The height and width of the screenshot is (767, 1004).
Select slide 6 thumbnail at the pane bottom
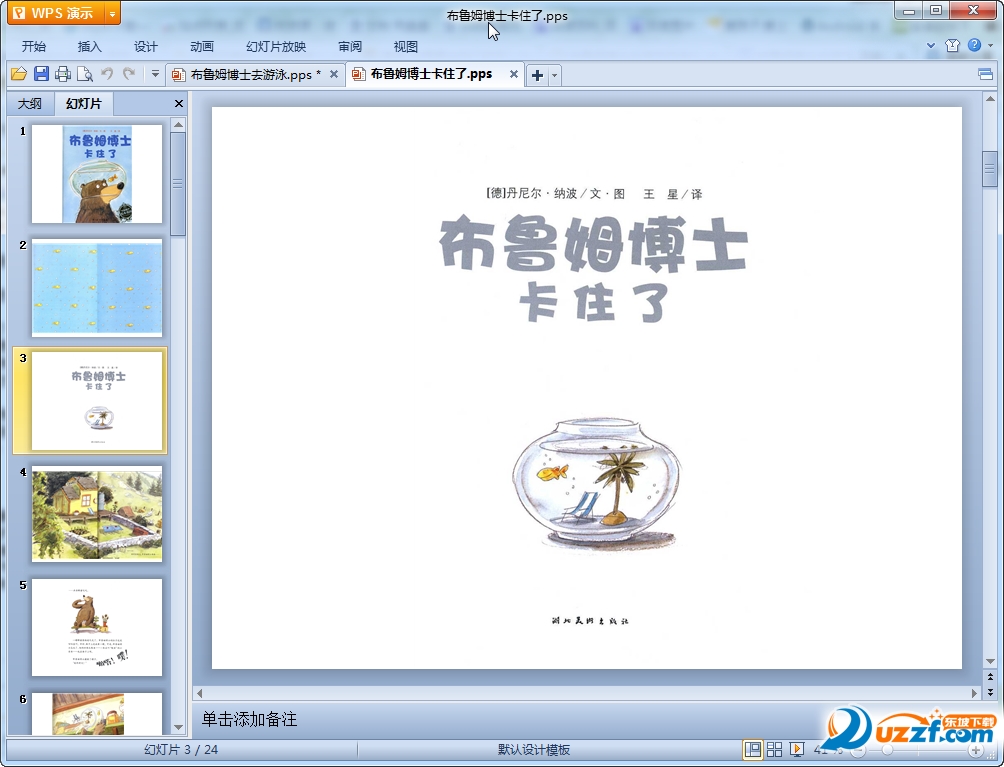coord(97,713)
